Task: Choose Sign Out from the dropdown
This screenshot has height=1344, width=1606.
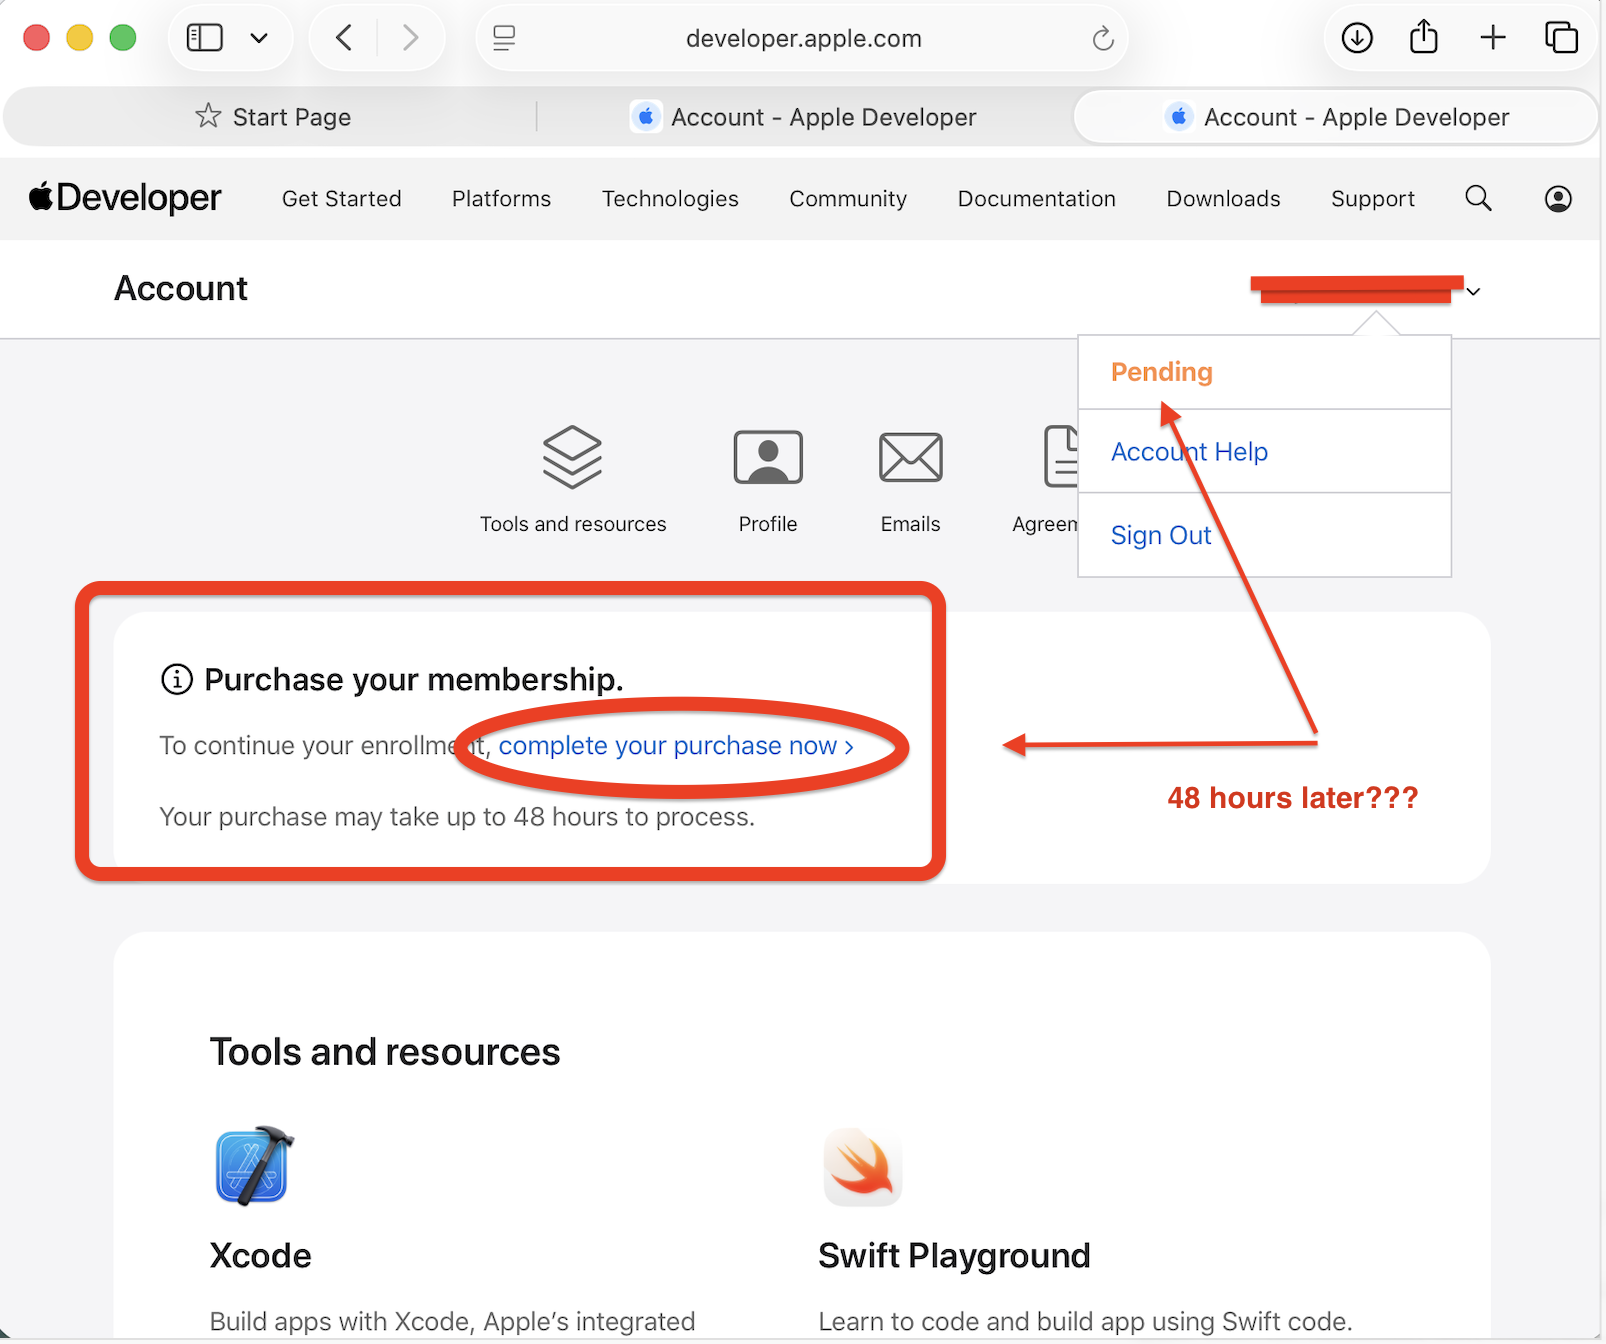Action: pyautogui.click(x=1161, y=536)
